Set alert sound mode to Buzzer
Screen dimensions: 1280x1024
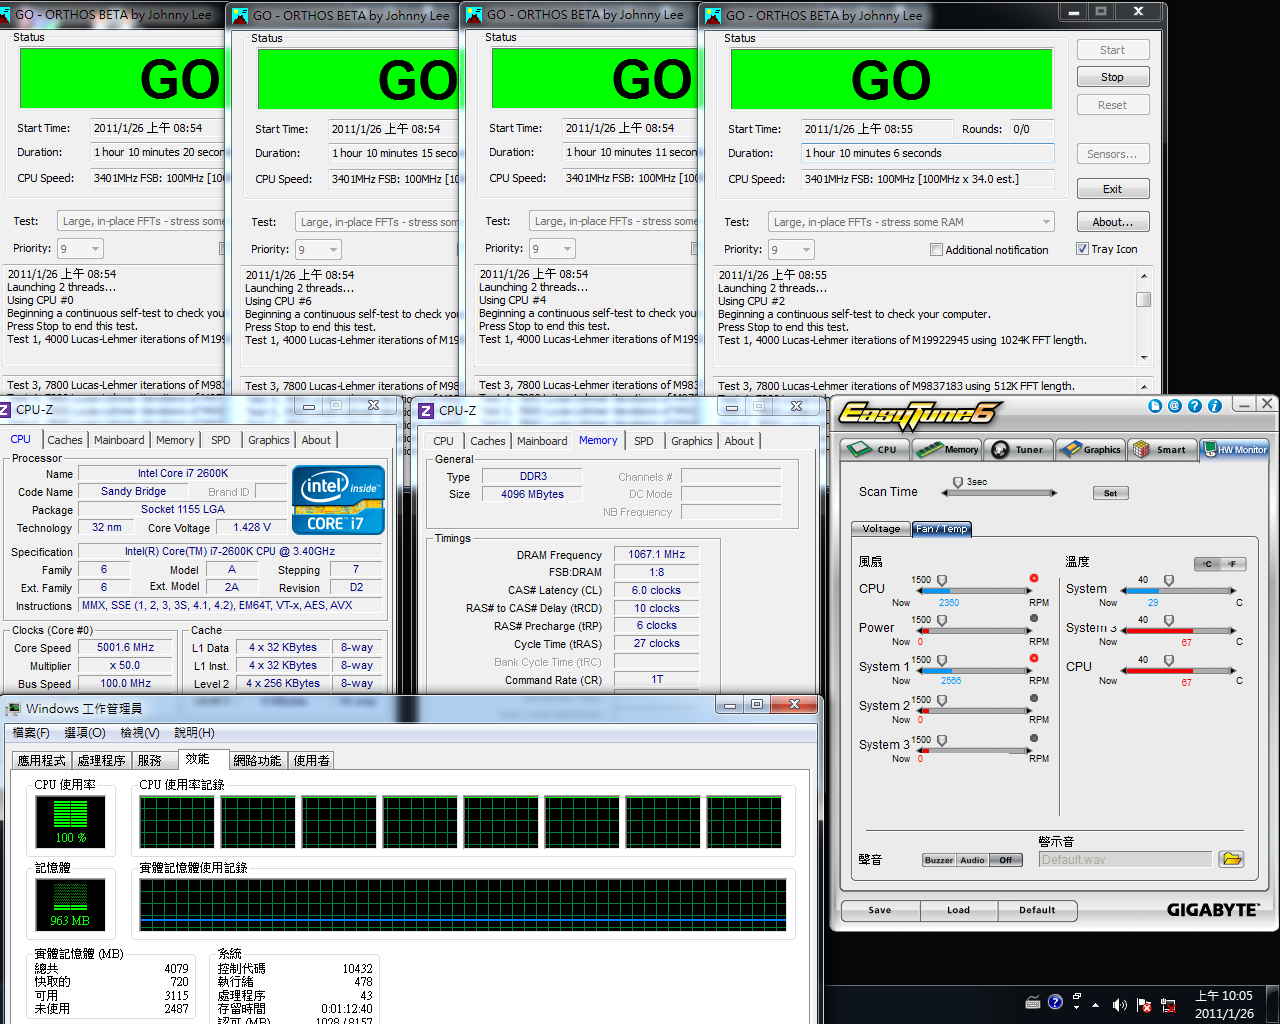[x=939, y=860]
